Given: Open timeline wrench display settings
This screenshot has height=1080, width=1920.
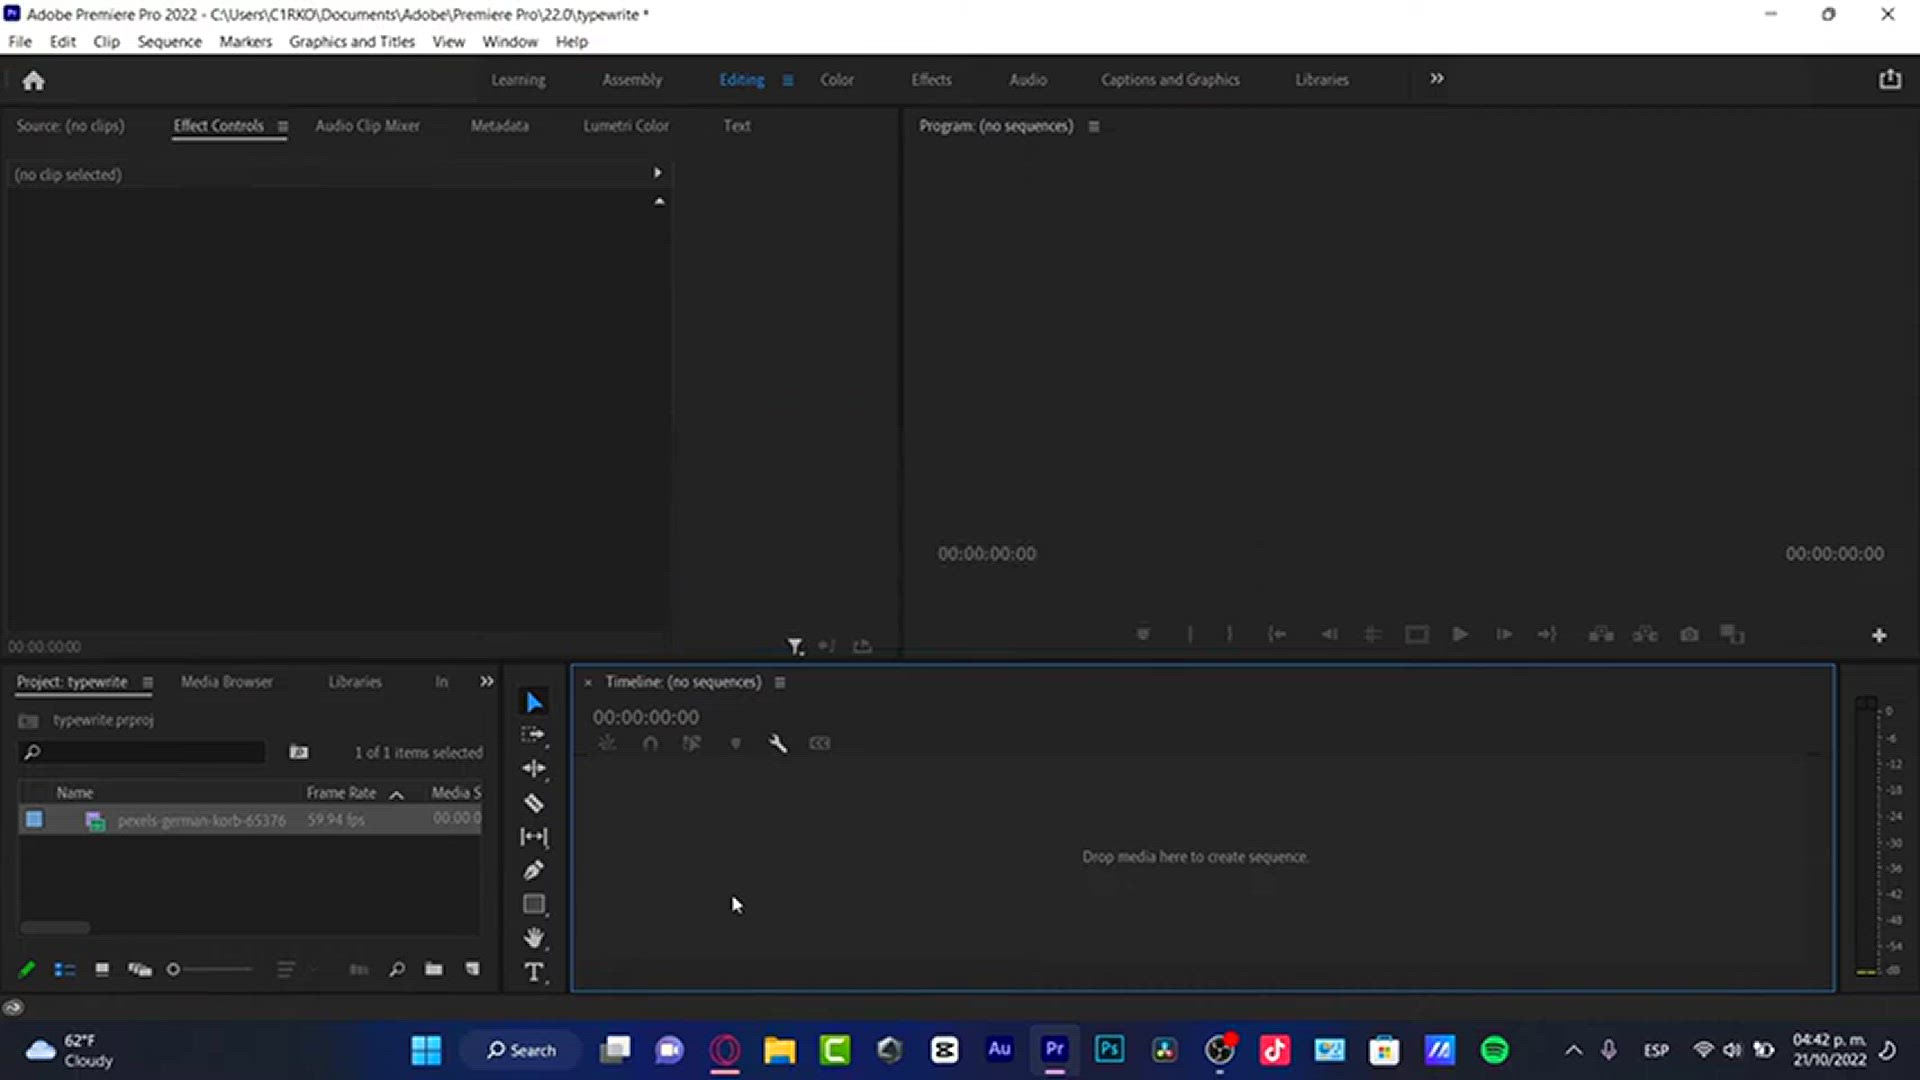Looking at the screenshot, I should (778, 743).
